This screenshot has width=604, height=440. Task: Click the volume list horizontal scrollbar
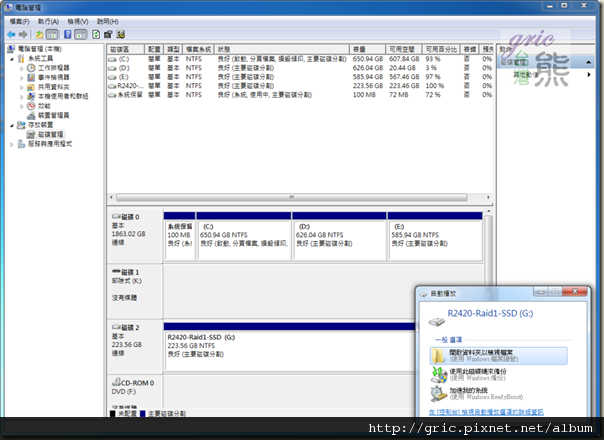(x=292, y=197)
